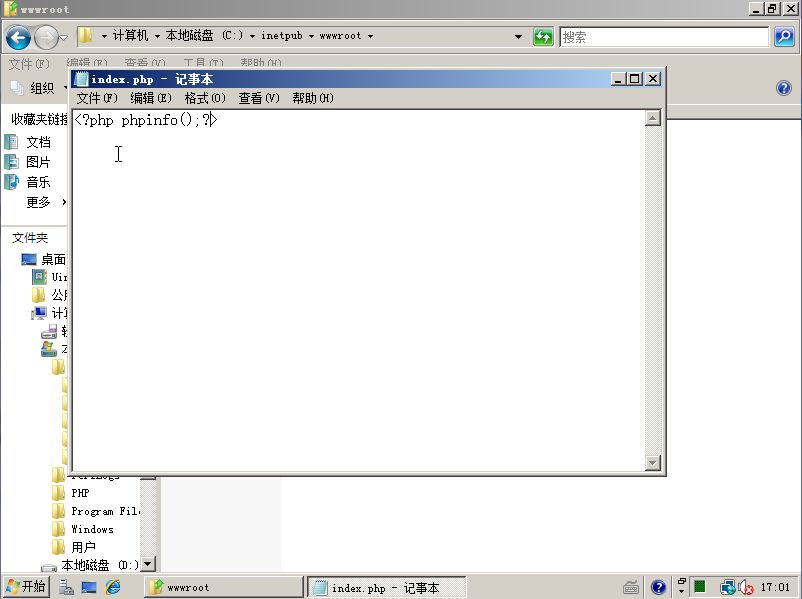Open Notepad's 格式(O) menu
The height and width of the screenshot is (599, 802).
[x=205, y=98]
